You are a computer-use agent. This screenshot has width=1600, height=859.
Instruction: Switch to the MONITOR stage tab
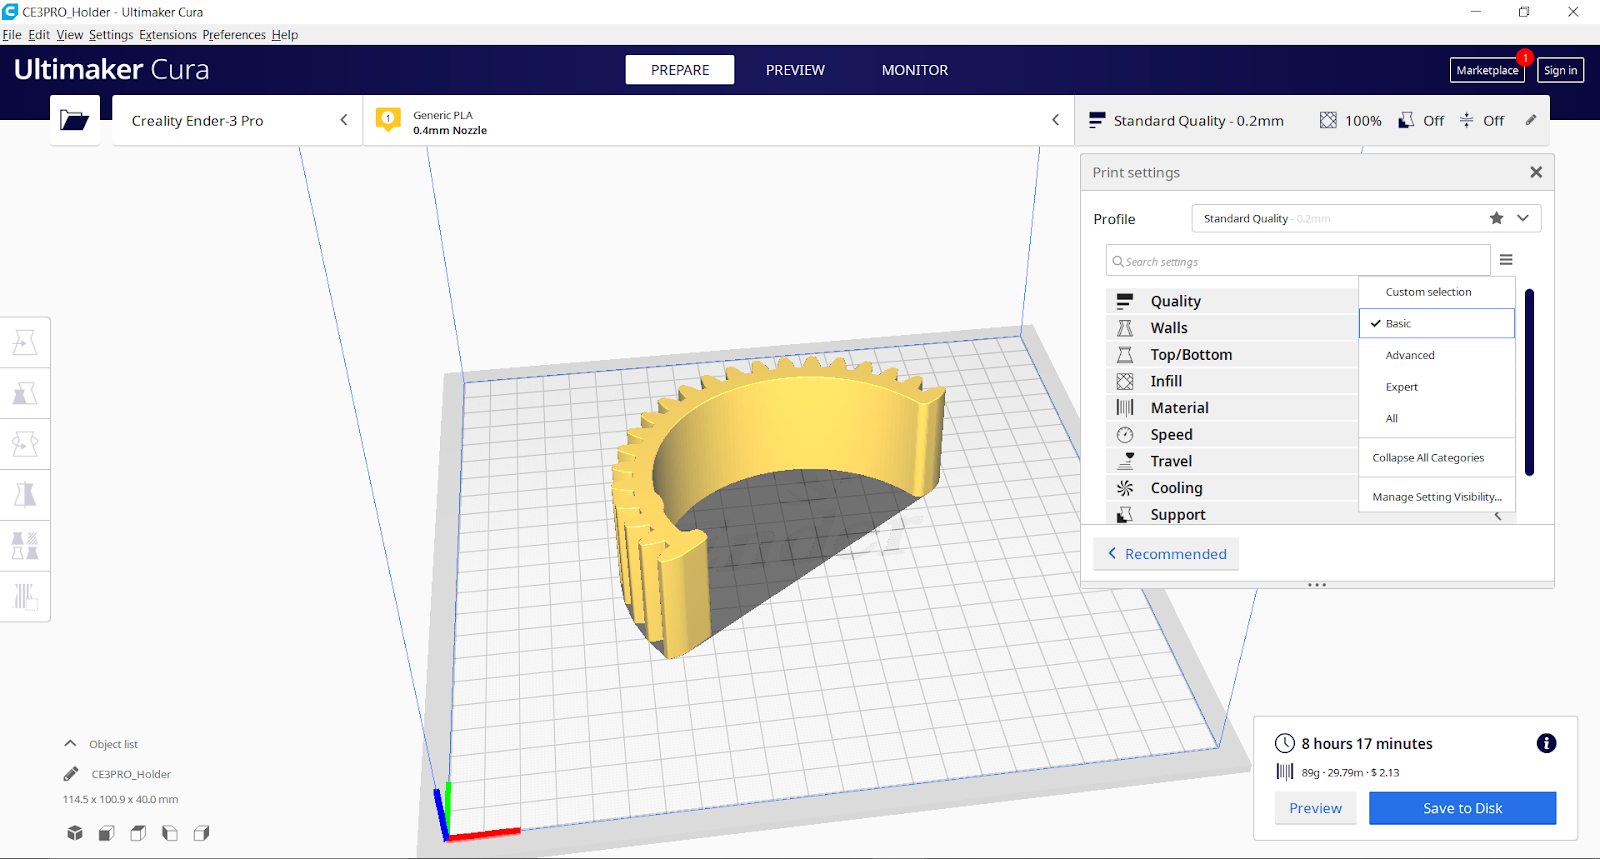[x=915, y=70]
